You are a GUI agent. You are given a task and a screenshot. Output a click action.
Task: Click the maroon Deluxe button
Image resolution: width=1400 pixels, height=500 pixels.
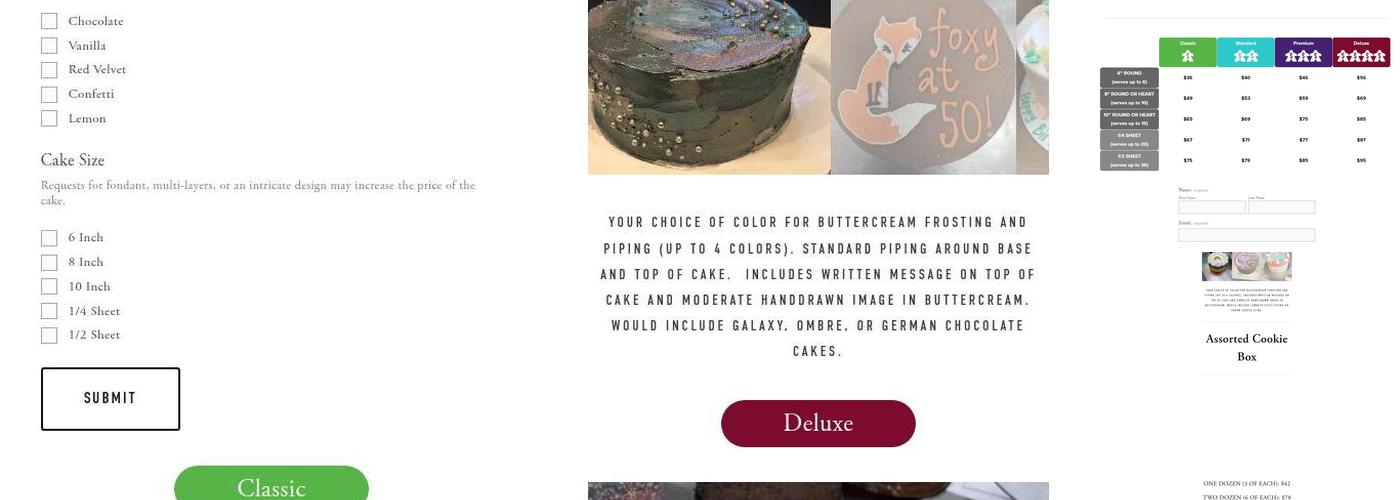[x=818, y=423]
